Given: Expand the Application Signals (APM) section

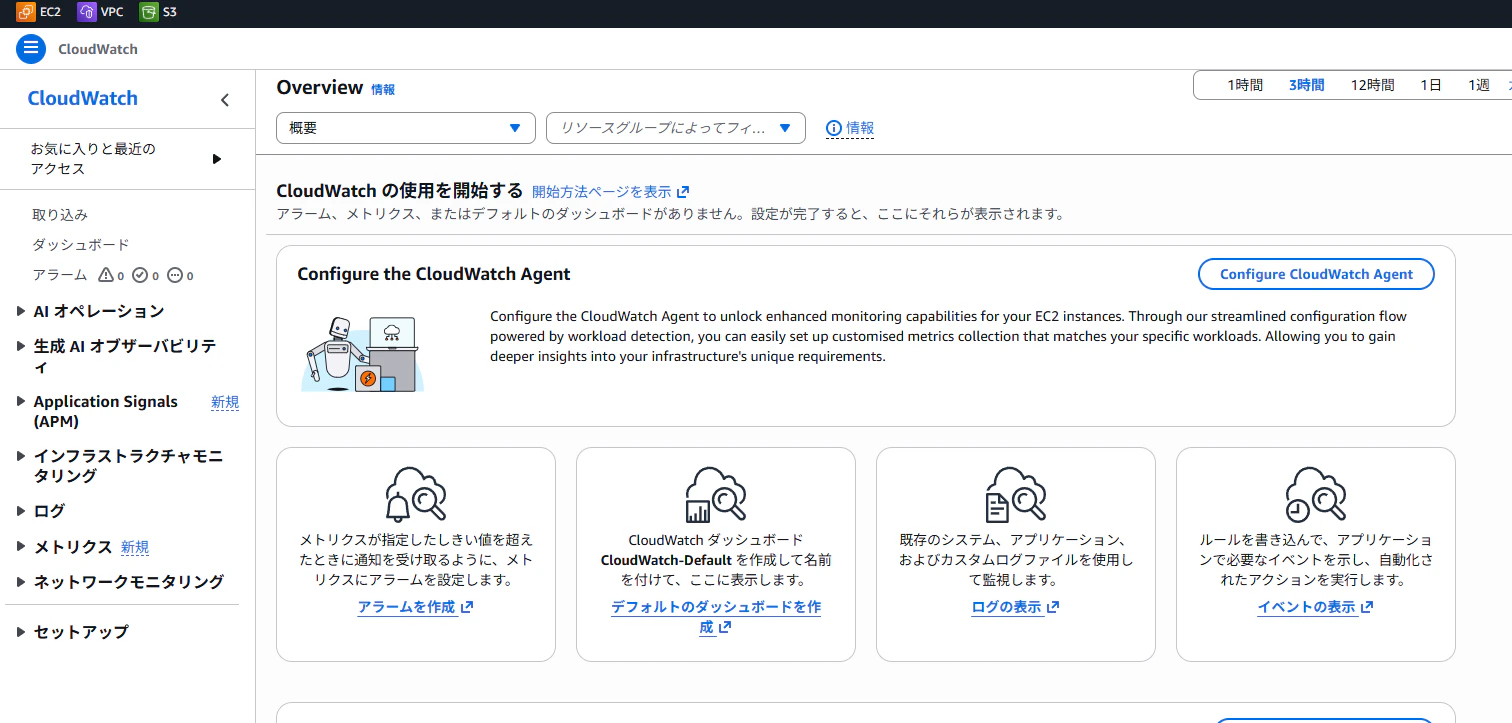Looking at the screenshot, I should (x=21, y=402).
